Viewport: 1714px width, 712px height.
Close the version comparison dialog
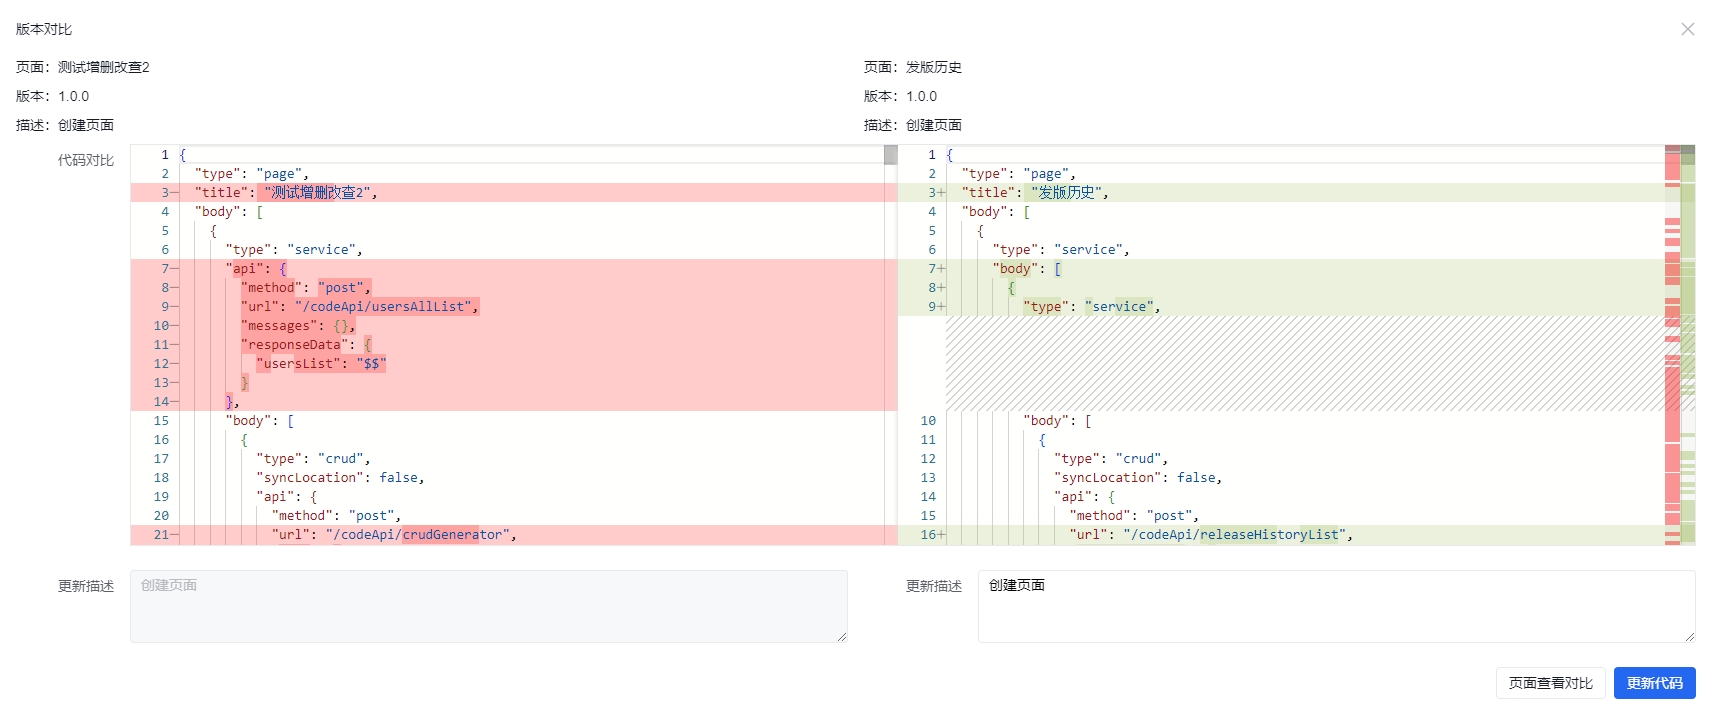[x=1687, y=29]
